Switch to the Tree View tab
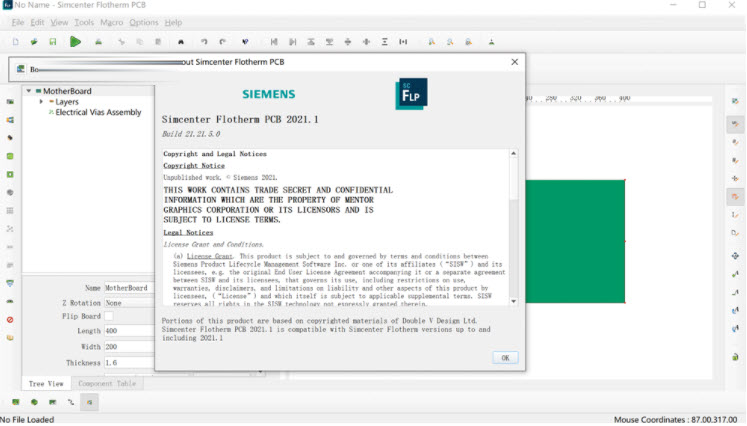Image resolution: width=747 pixels, height=426 pixels. (46, 385)
